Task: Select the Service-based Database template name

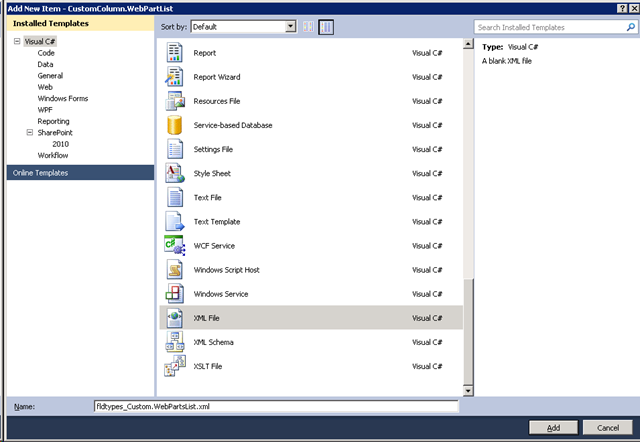Action: point(233,125)
